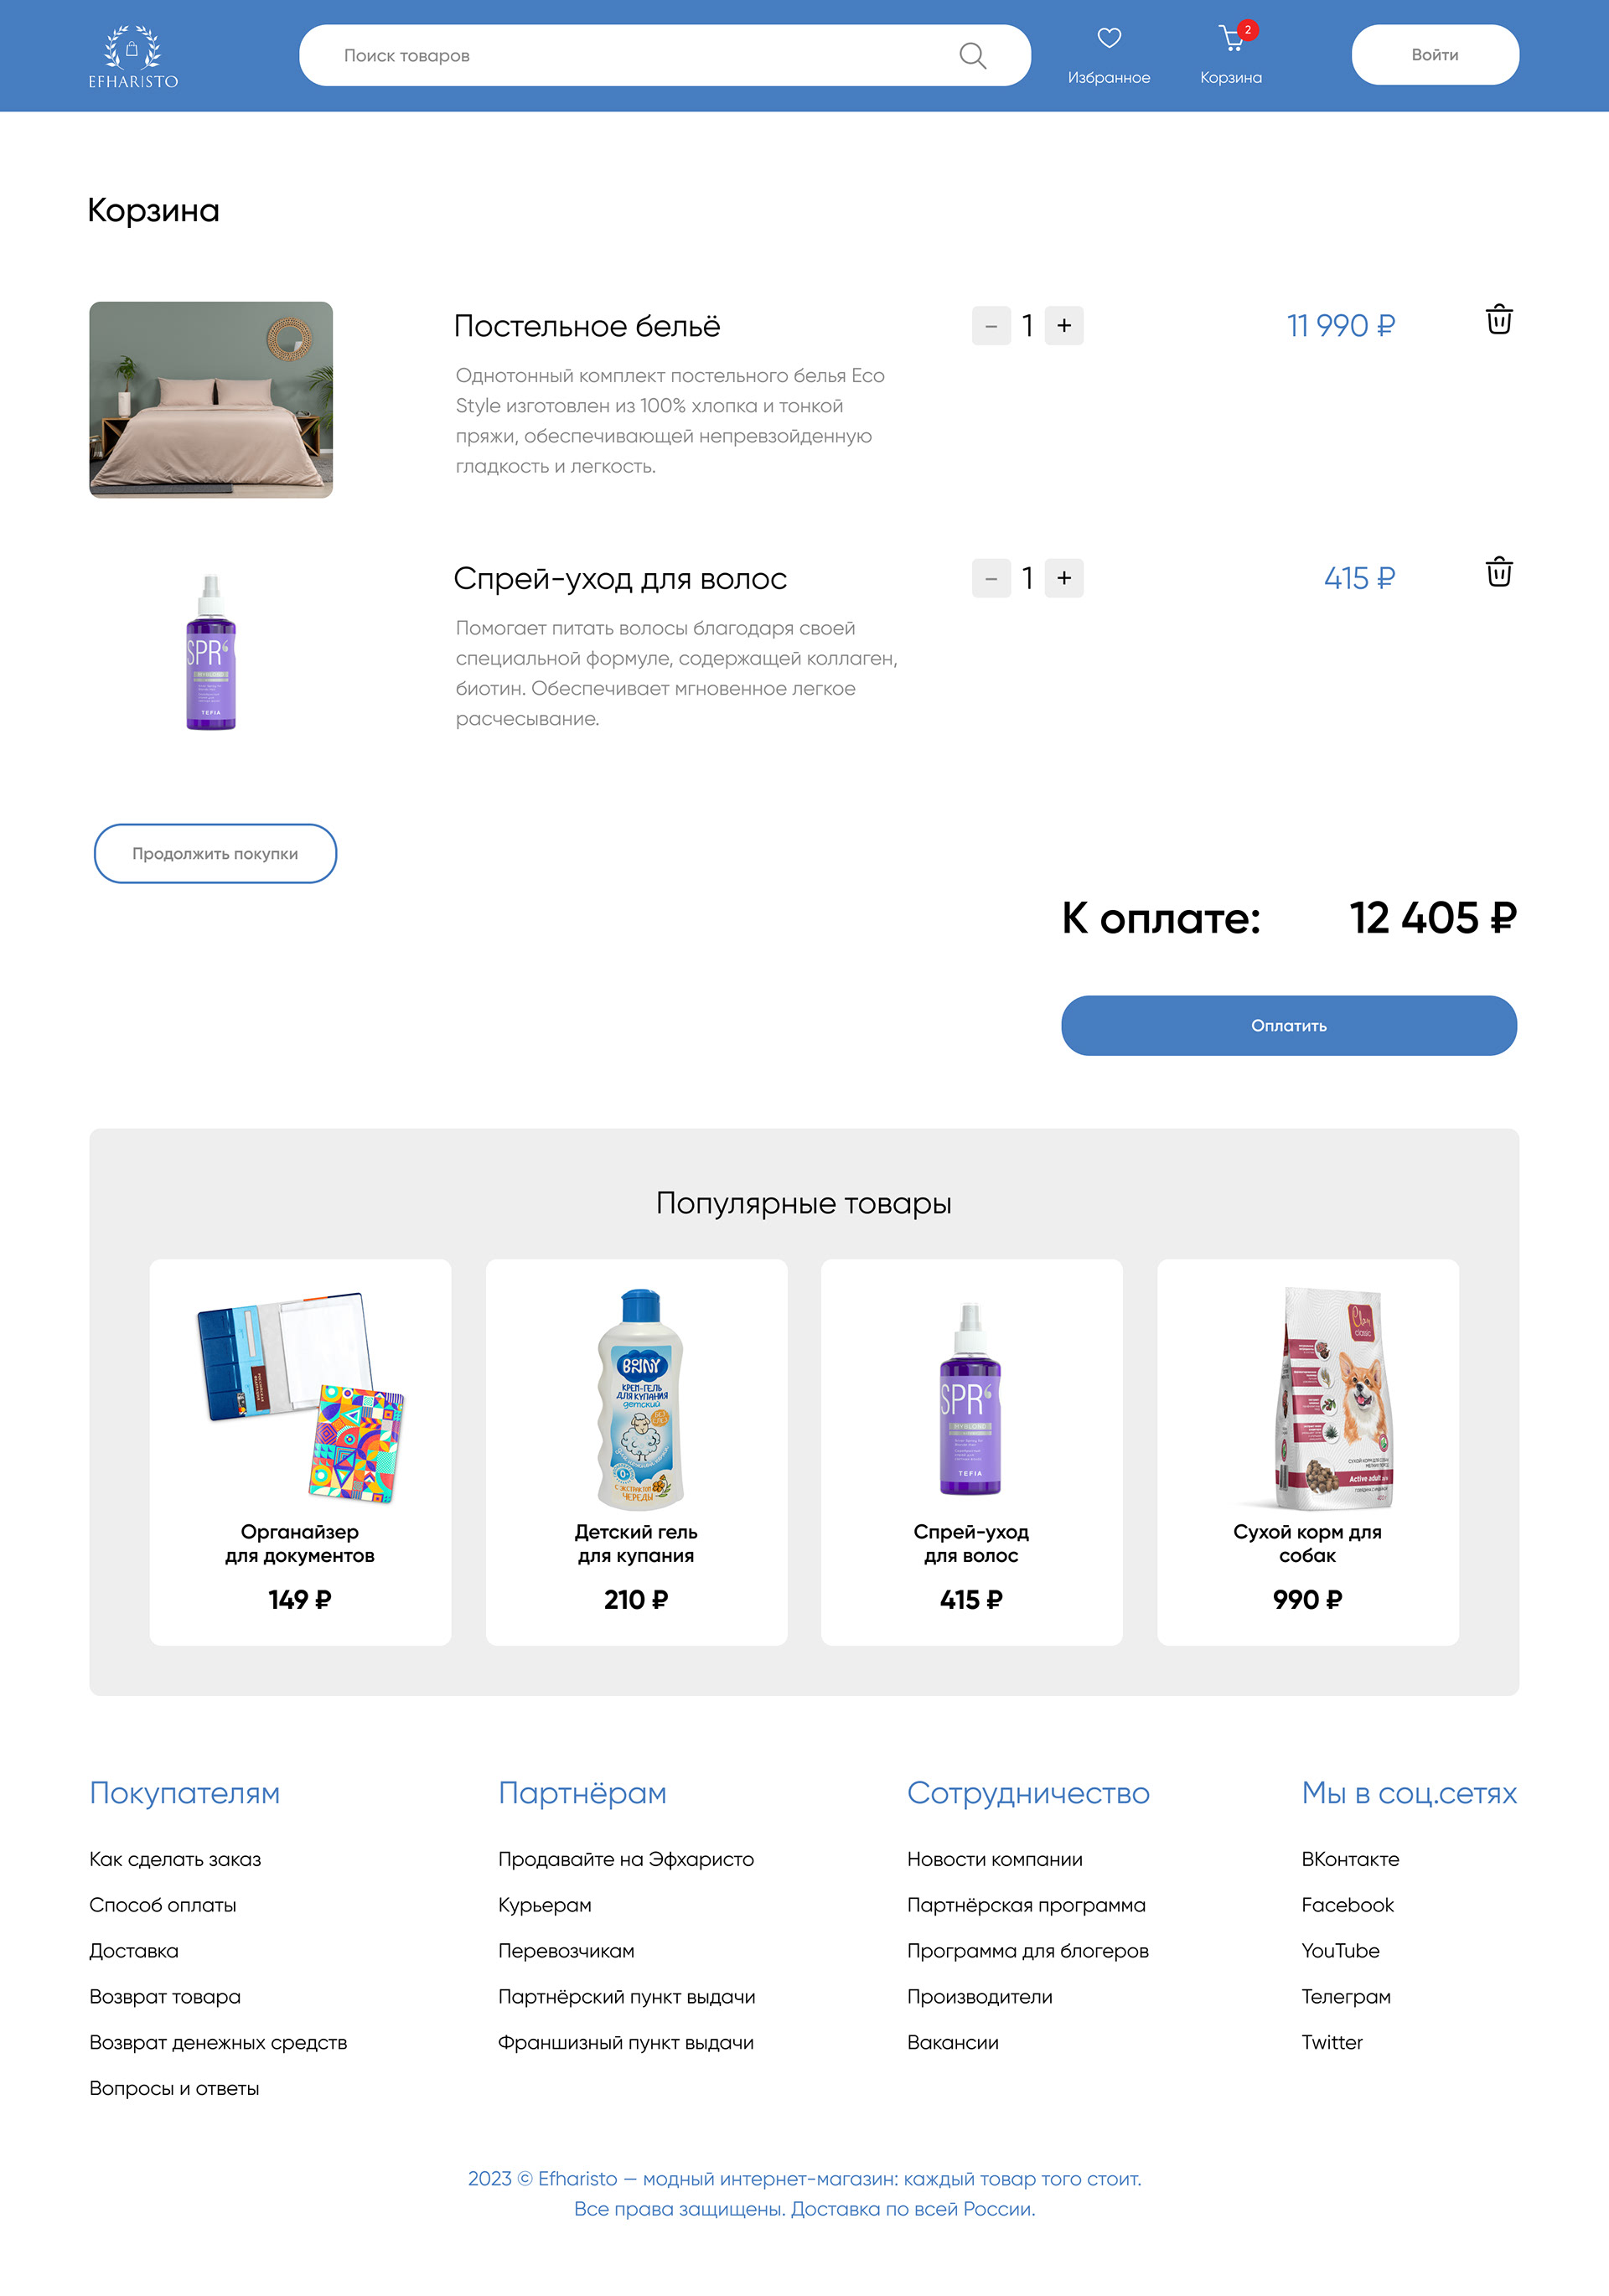This screenshot has width=1609, height=2296.
Task: Decrease Спрей-уход для волос quantity
Action: (x=991, y=578)
